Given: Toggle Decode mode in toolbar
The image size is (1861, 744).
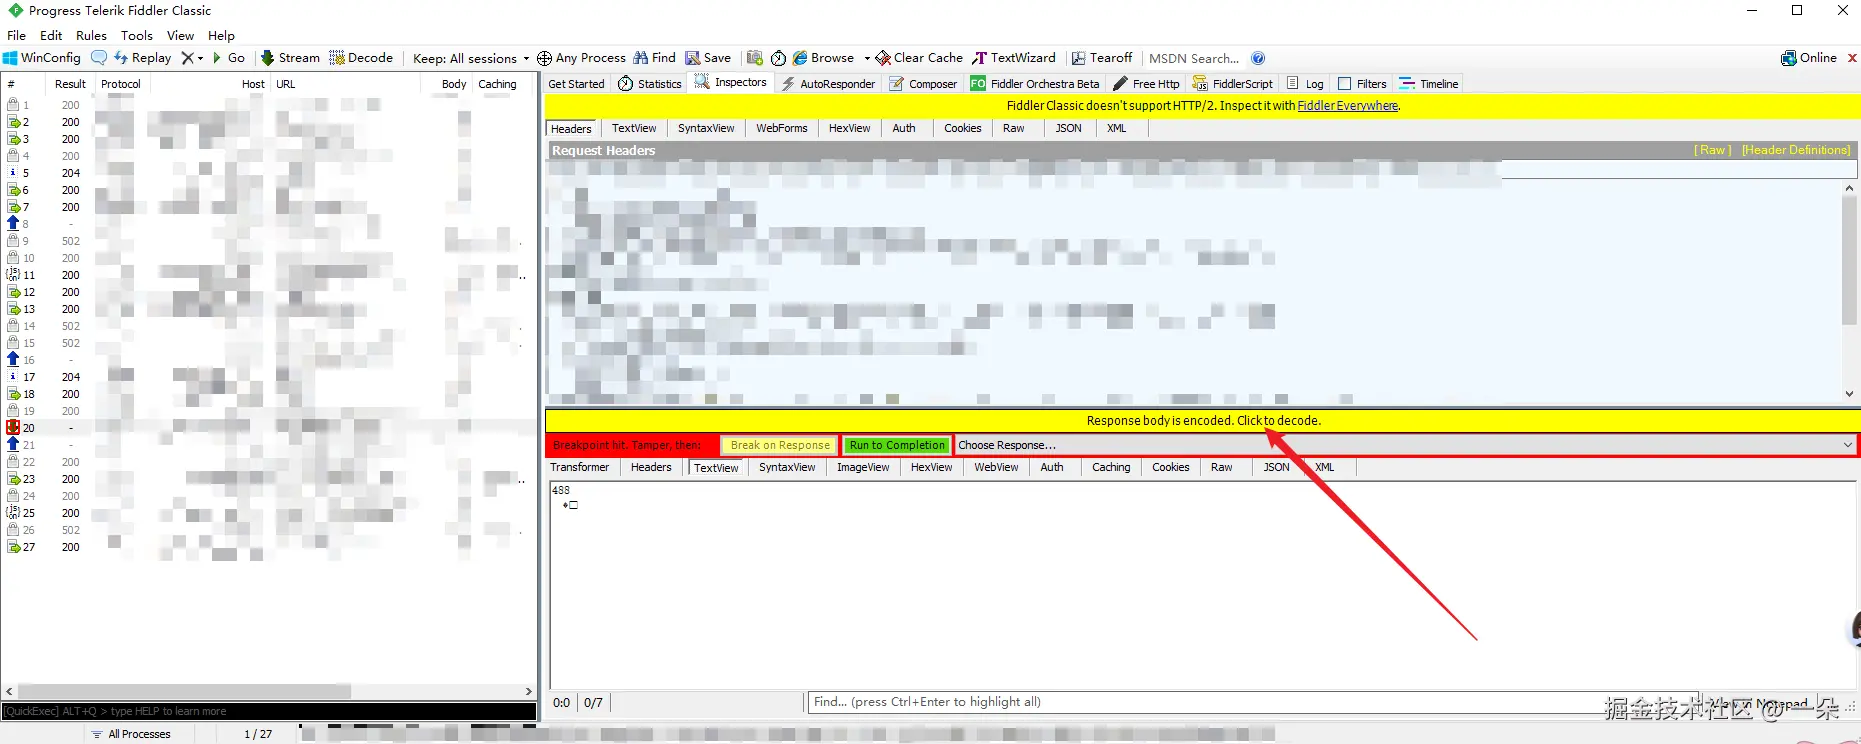Looking at the screenshot, I should pyautogui.click(x=361, y=58).
